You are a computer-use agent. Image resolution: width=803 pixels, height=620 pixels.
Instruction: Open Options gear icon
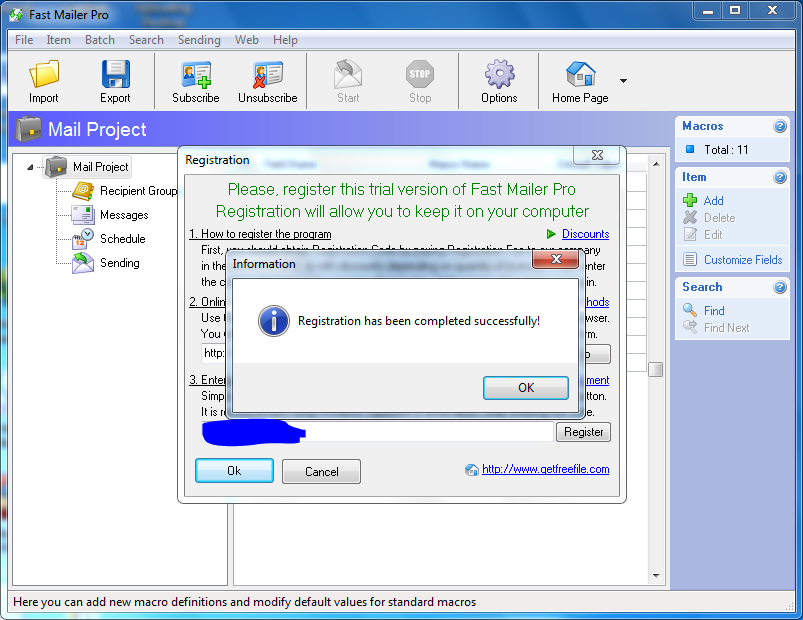[x=499, y=74]
